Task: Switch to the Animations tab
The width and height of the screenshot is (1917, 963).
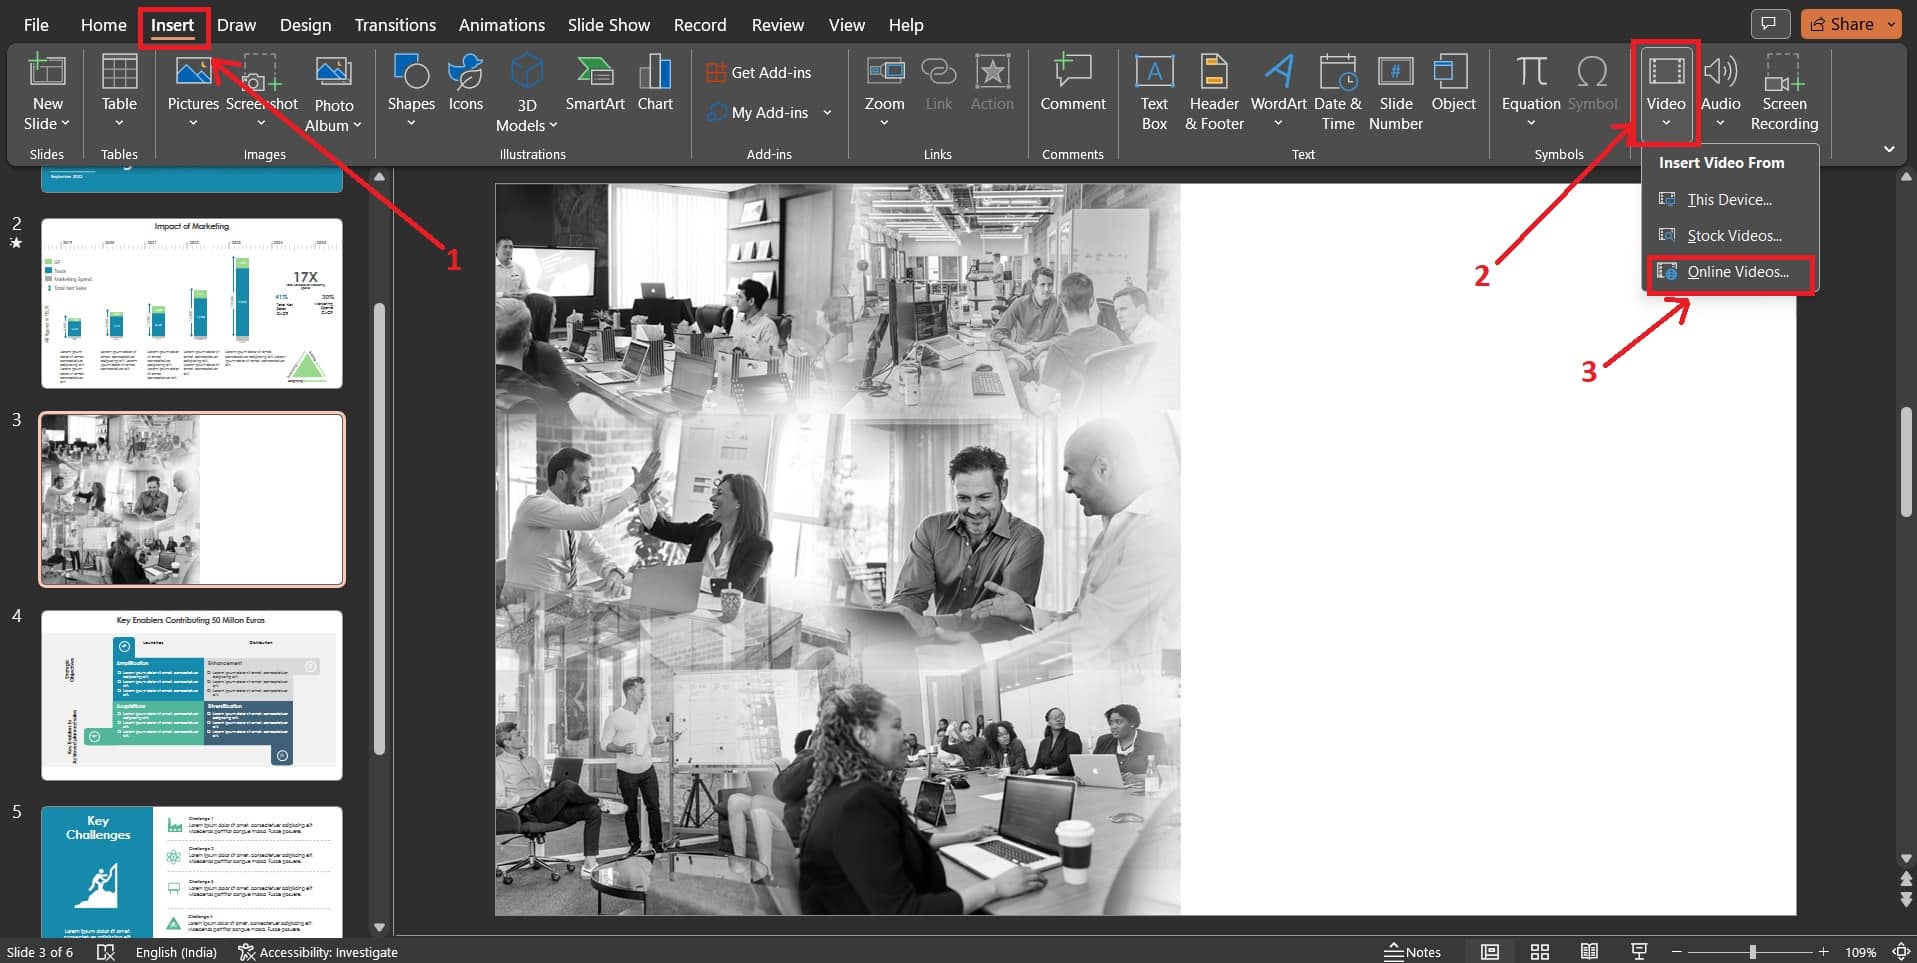Action: [x=501, y=24]
